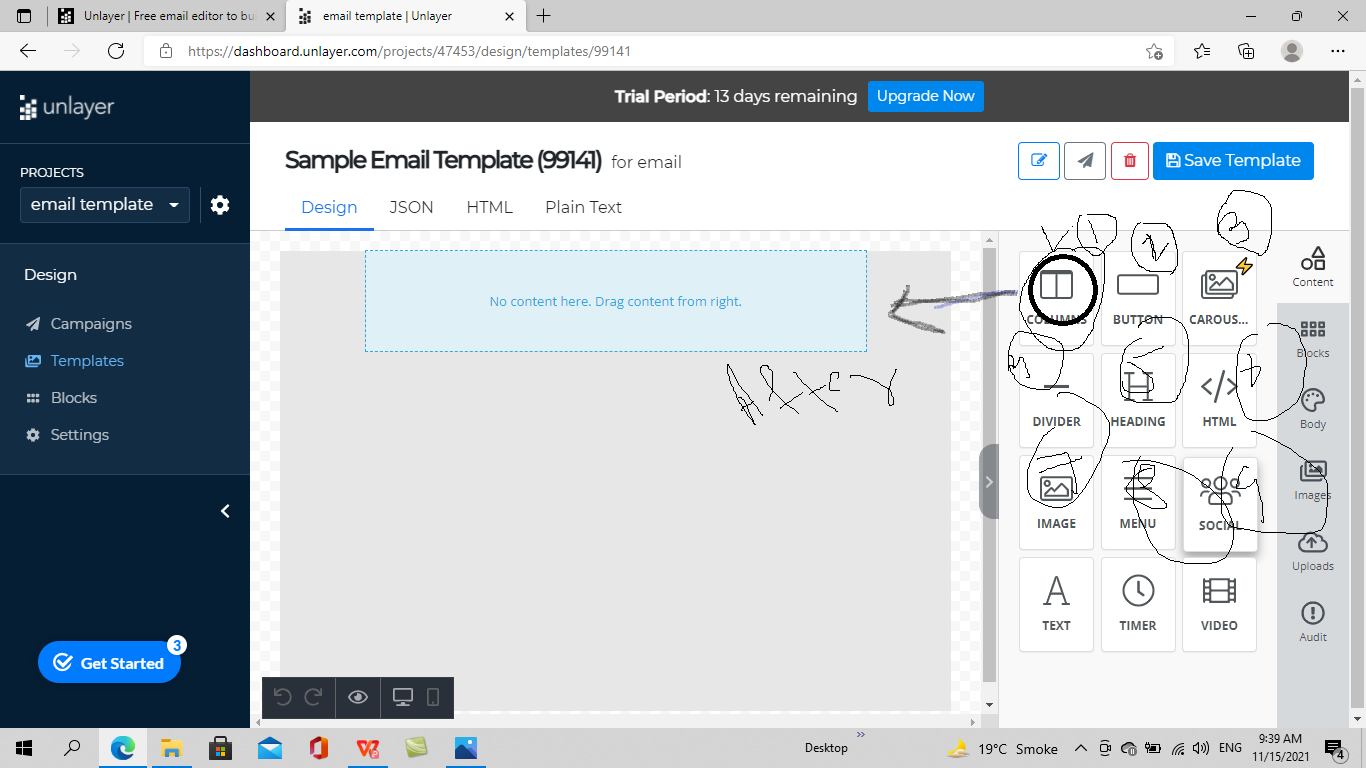Collapse the left navigation sidebar

pyautogui.click(x=225, y=511)
